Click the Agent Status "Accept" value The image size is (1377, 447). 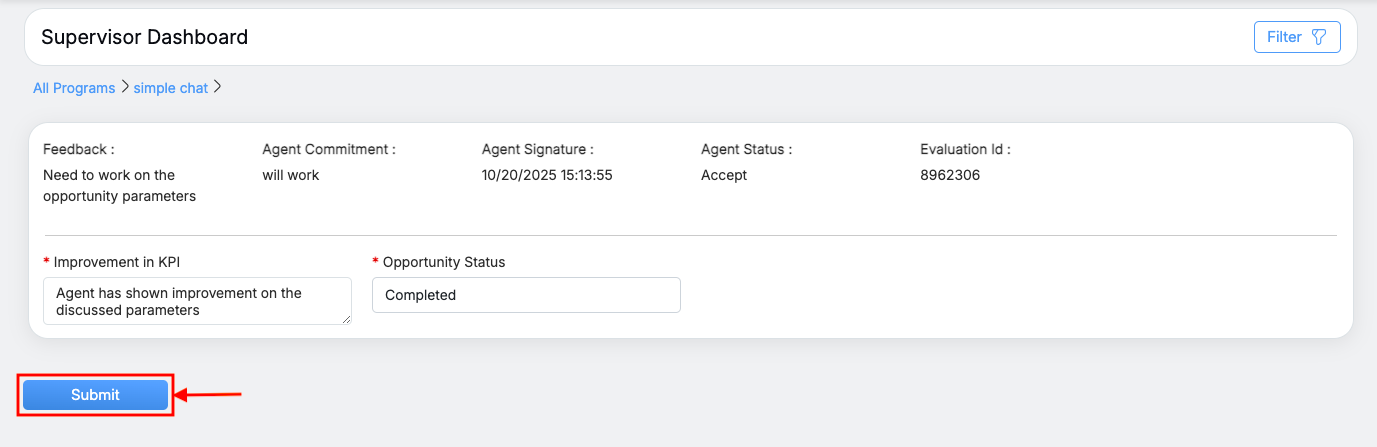coord(724,175)
